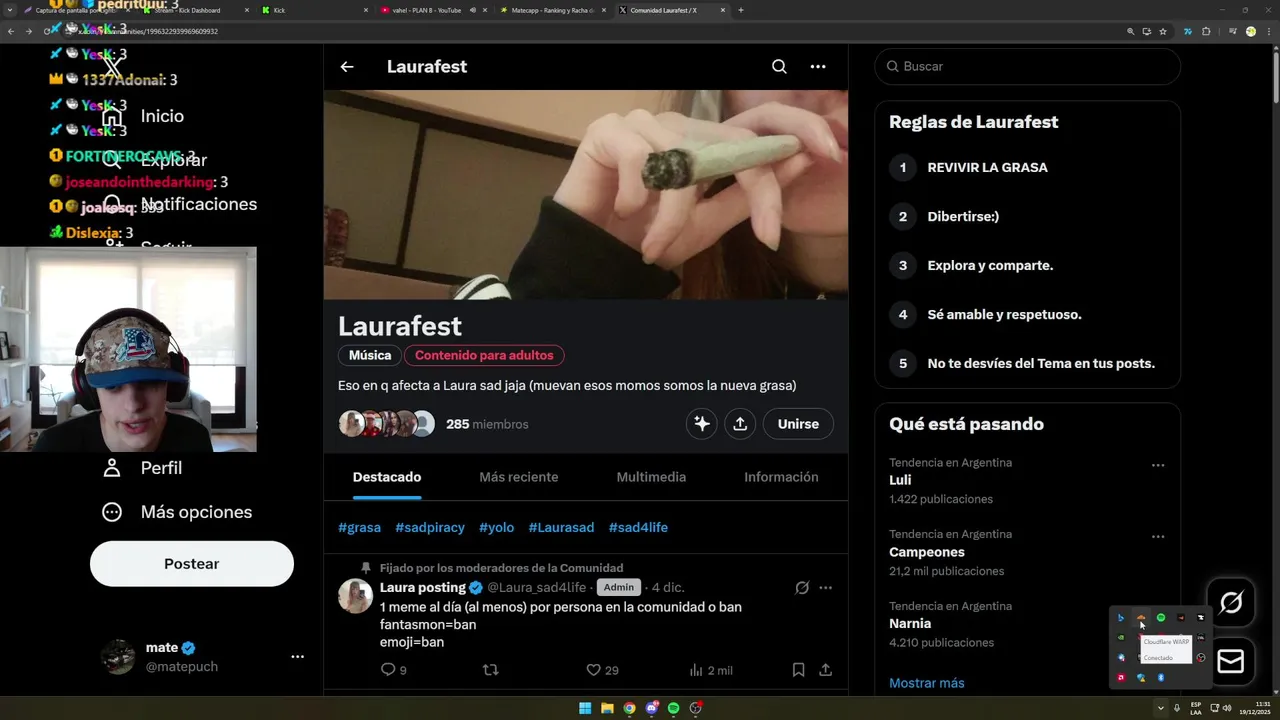Like the pinned post with 29 likes

(593, 670)
